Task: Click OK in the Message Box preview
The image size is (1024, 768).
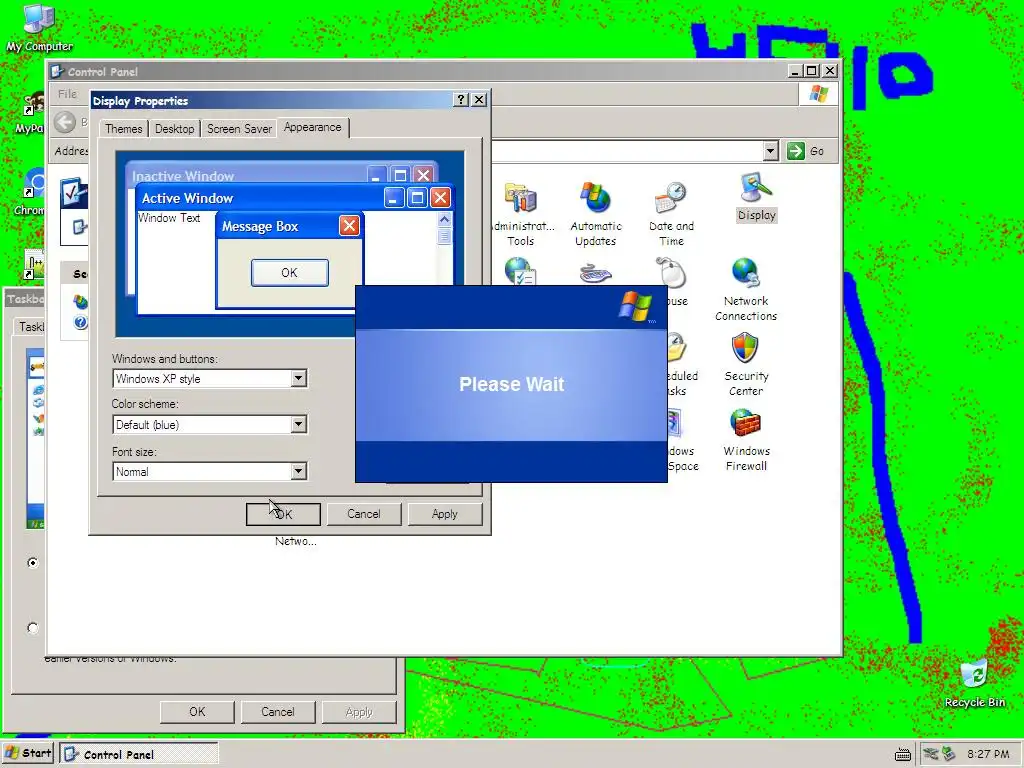Action: pyautogui.click(x=289, y=273)
